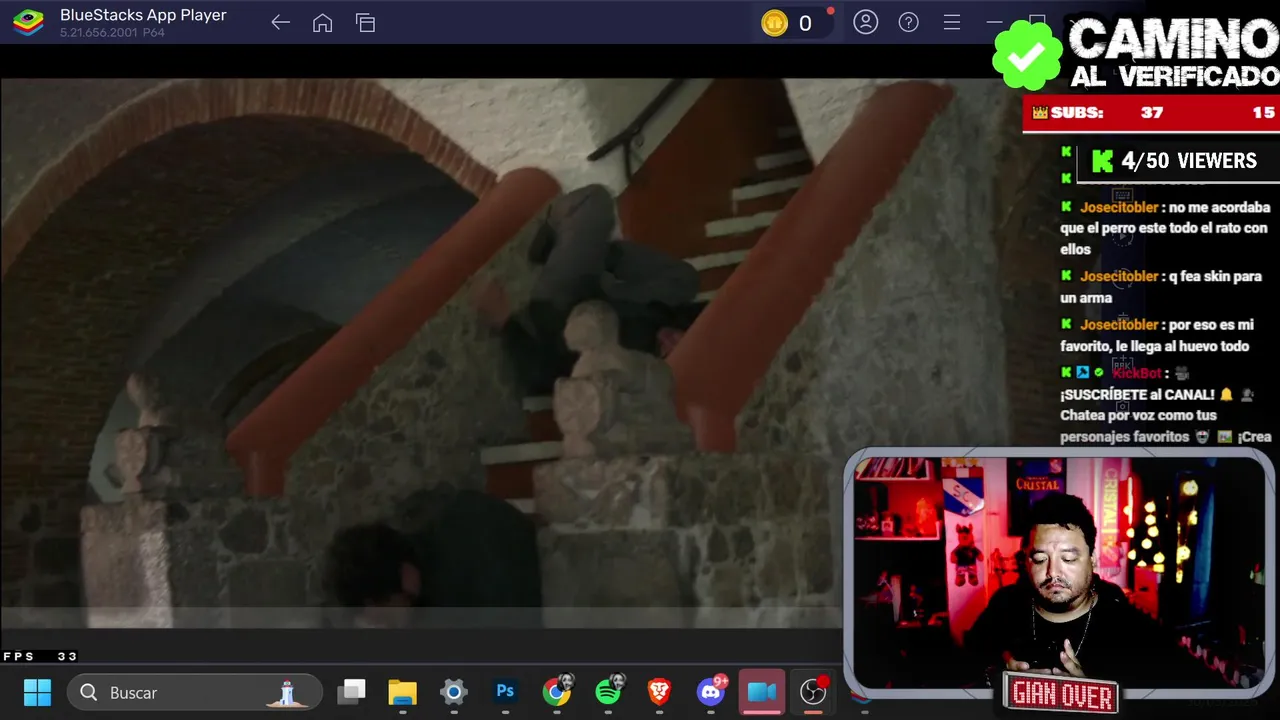Open the BlueStacks help question mark
This screenshot has width=1280, height=720.
pyautogui.click(x=908, y=22)
